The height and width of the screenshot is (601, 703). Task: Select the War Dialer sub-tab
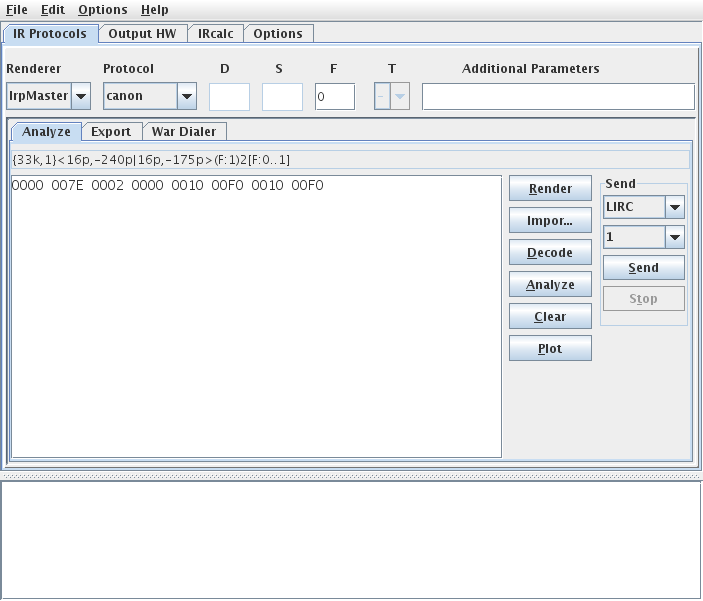[185, 131]
